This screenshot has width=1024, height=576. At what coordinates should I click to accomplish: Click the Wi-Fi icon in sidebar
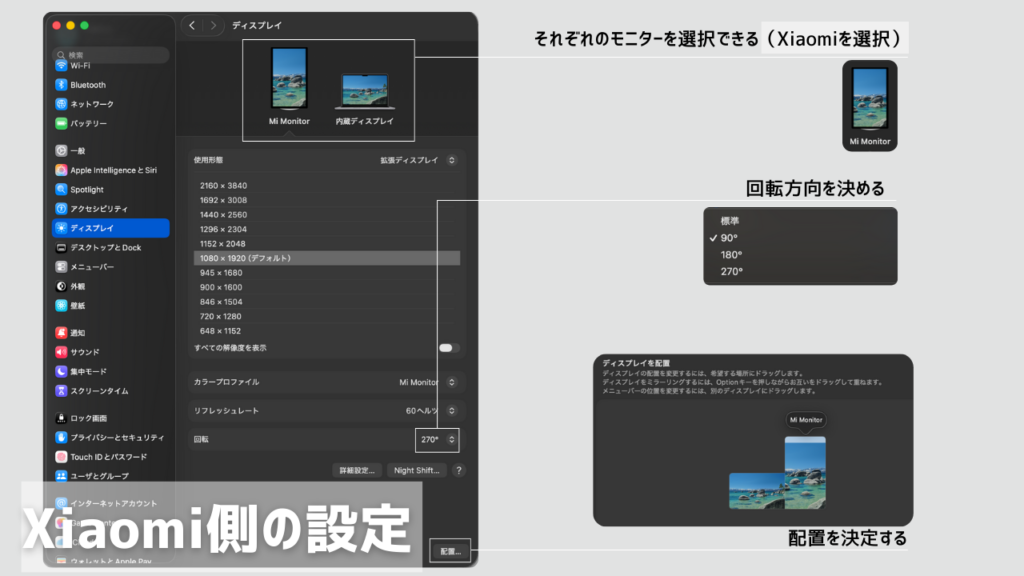click(62, 65)
